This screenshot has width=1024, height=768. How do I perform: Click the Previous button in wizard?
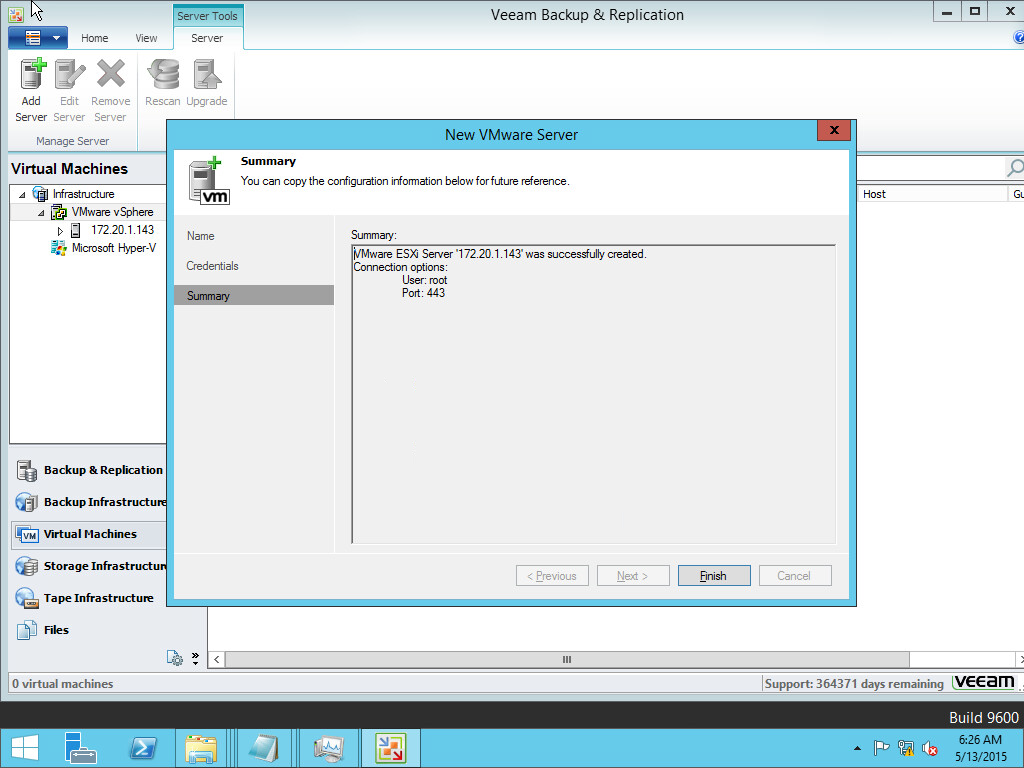click(552, 575)
